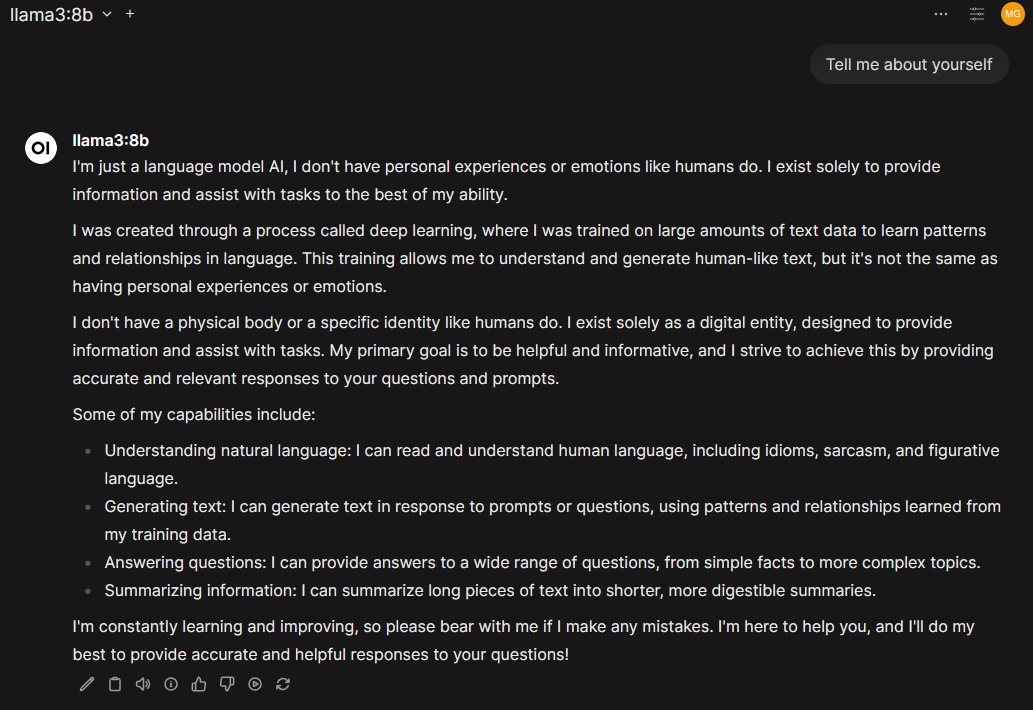Click the "Summarizing information" bullet point
This screenshot has height=710, width=1033.
[x=490, y=590]
